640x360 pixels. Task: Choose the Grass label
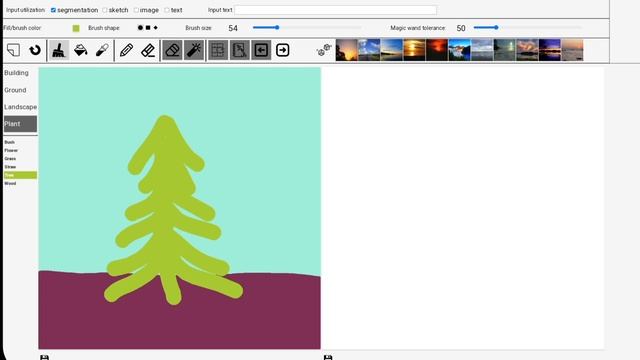pos(10,158)
